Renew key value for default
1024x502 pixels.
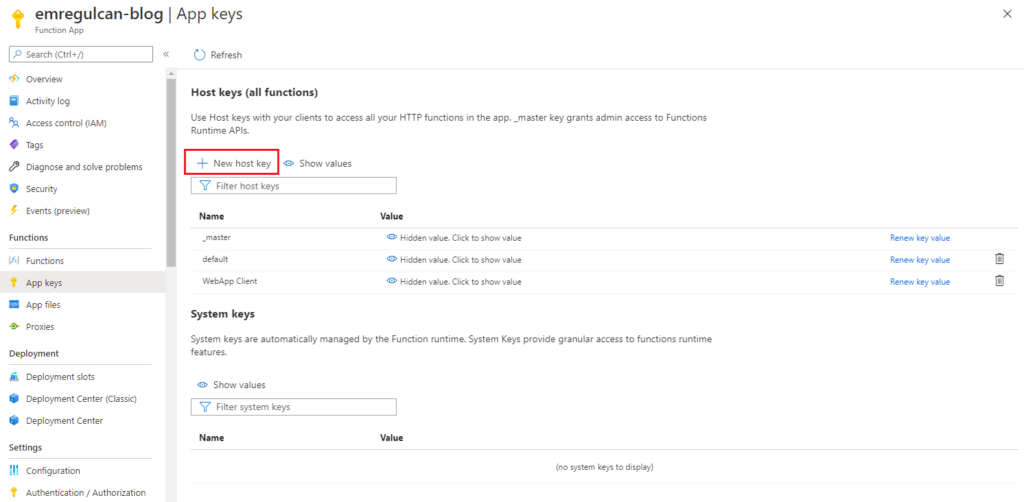click(920, 260)
